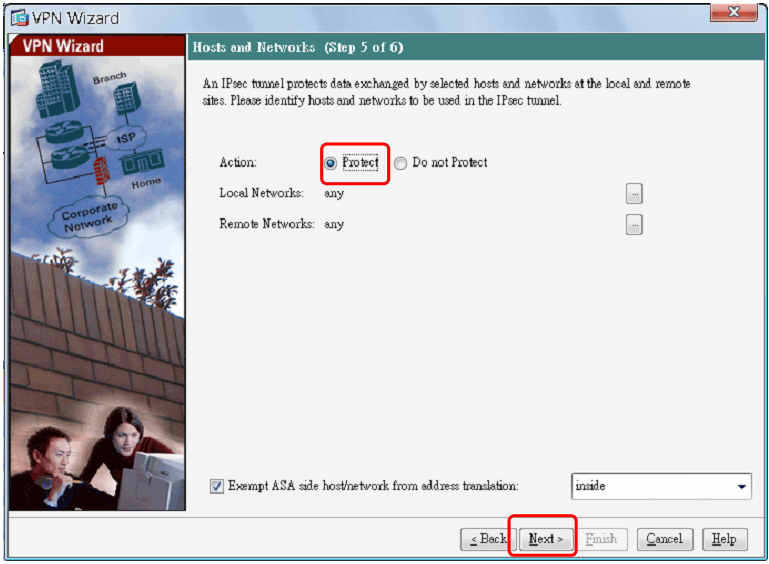Click the Action: label
769x564 pixels.
238,162
